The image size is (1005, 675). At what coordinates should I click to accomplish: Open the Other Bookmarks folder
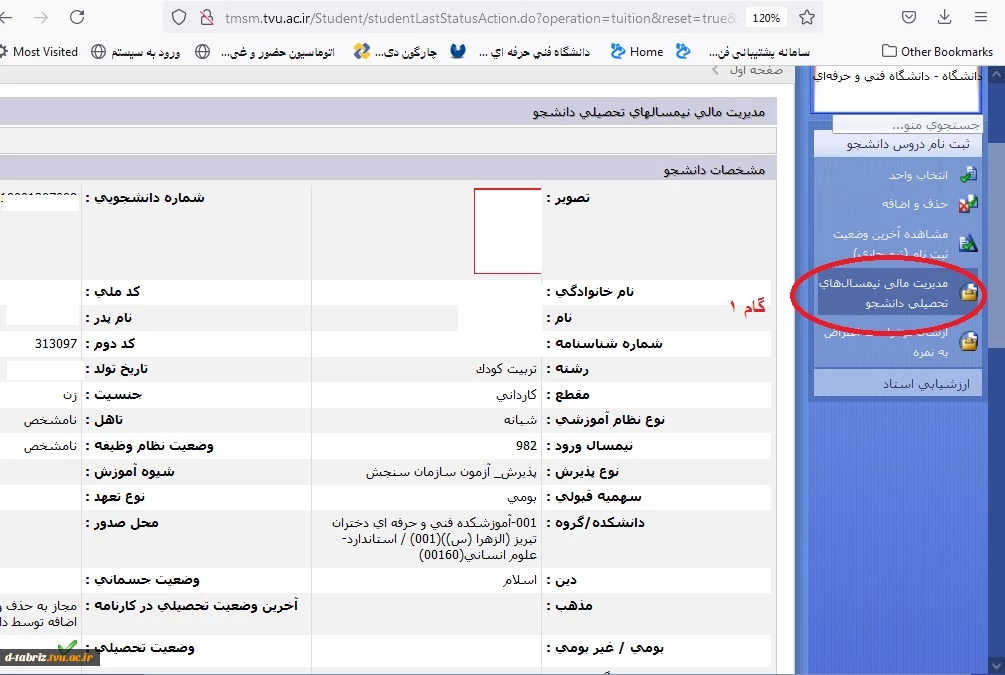click(x=937, y=52)
